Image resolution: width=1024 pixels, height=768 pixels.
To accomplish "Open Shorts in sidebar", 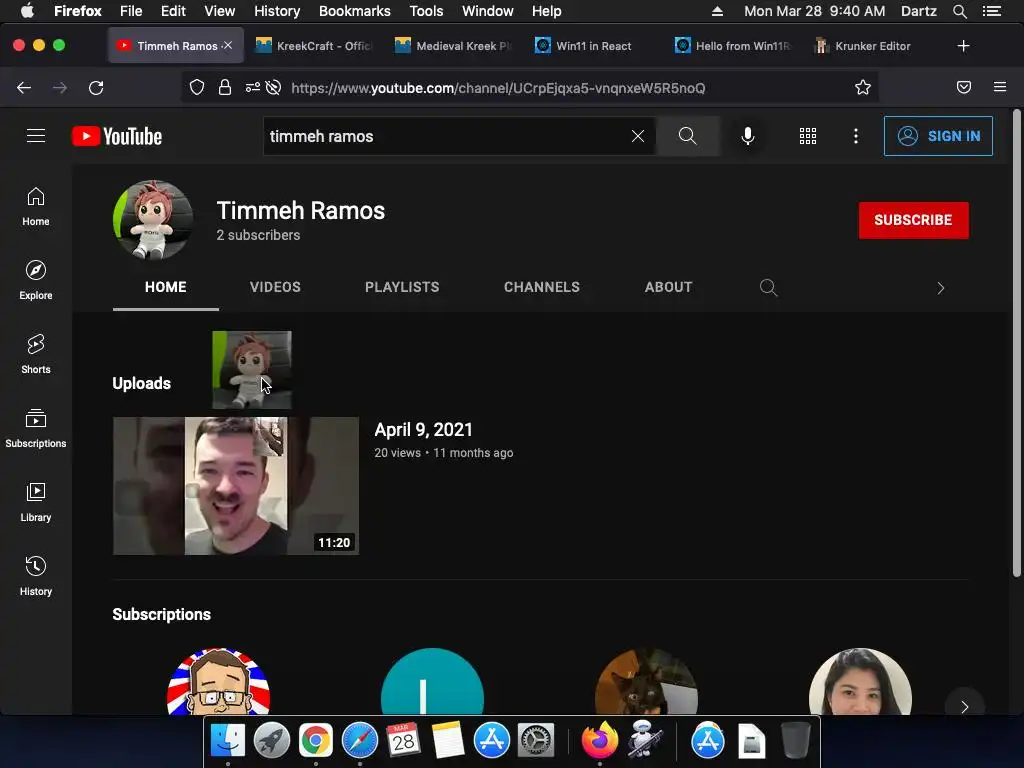I will (x=36, y=355).
